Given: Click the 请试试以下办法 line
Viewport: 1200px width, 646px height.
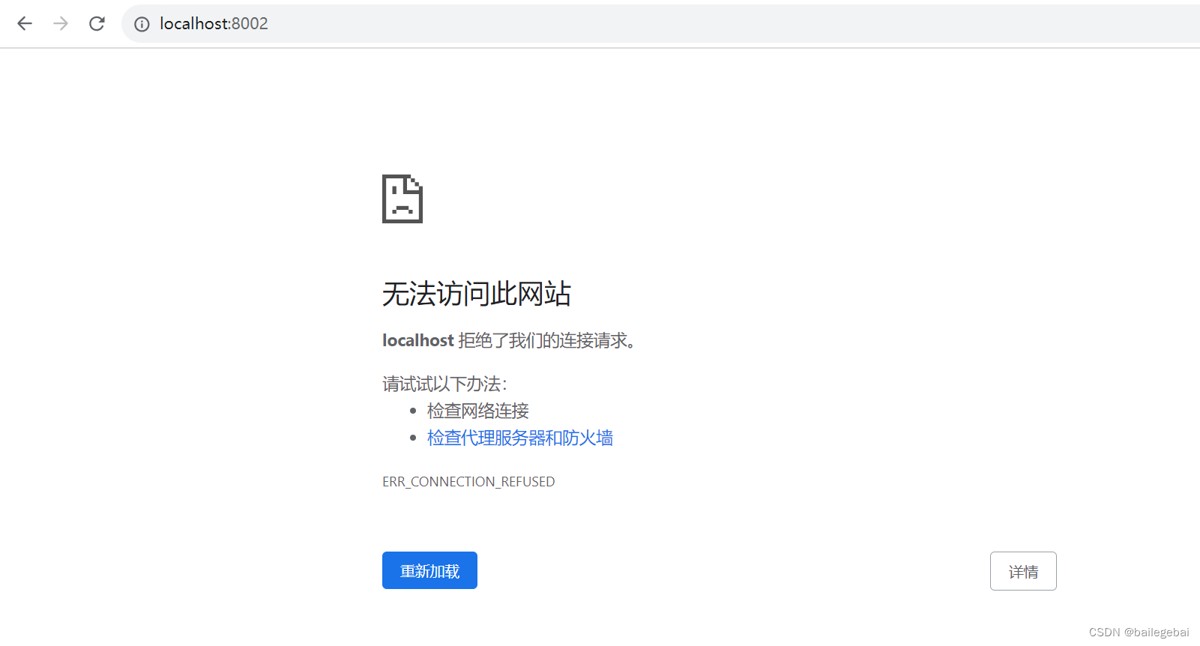Looking at the screenshot, I should tap(444, 384).
